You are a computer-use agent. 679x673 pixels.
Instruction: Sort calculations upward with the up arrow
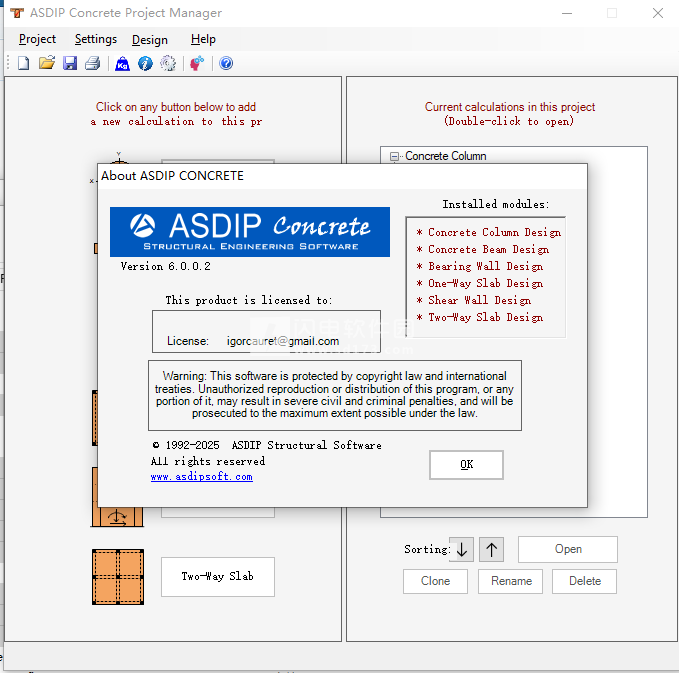(491, 550)
